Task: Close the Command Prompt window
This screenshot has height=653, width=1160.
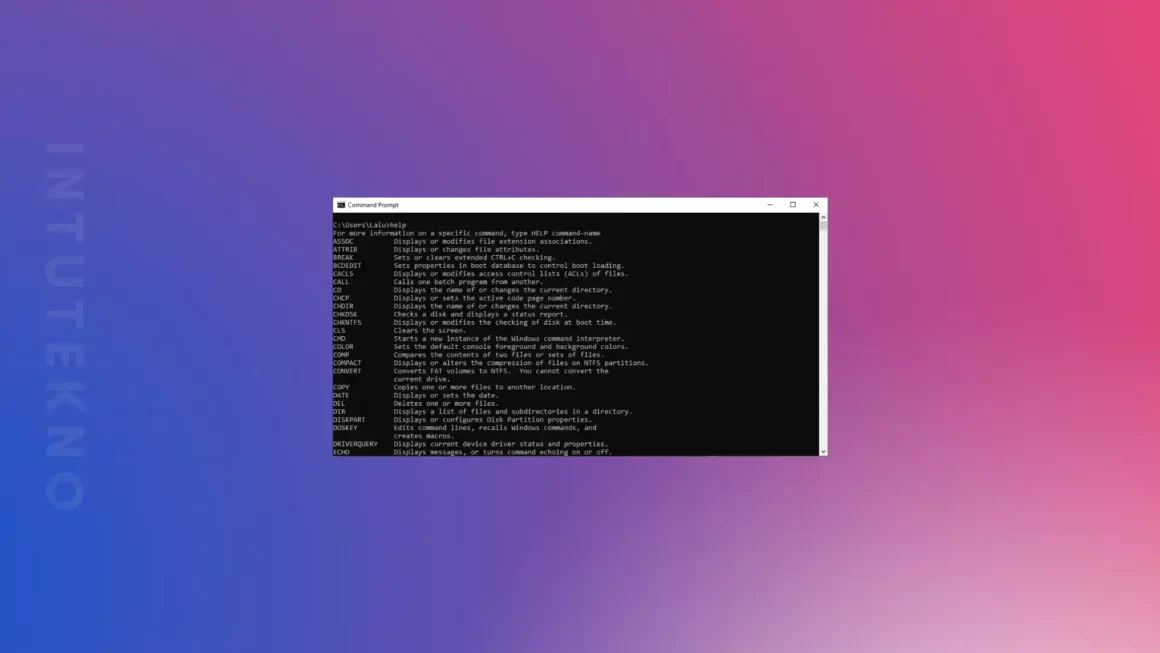Action: (x=816, y=205)
